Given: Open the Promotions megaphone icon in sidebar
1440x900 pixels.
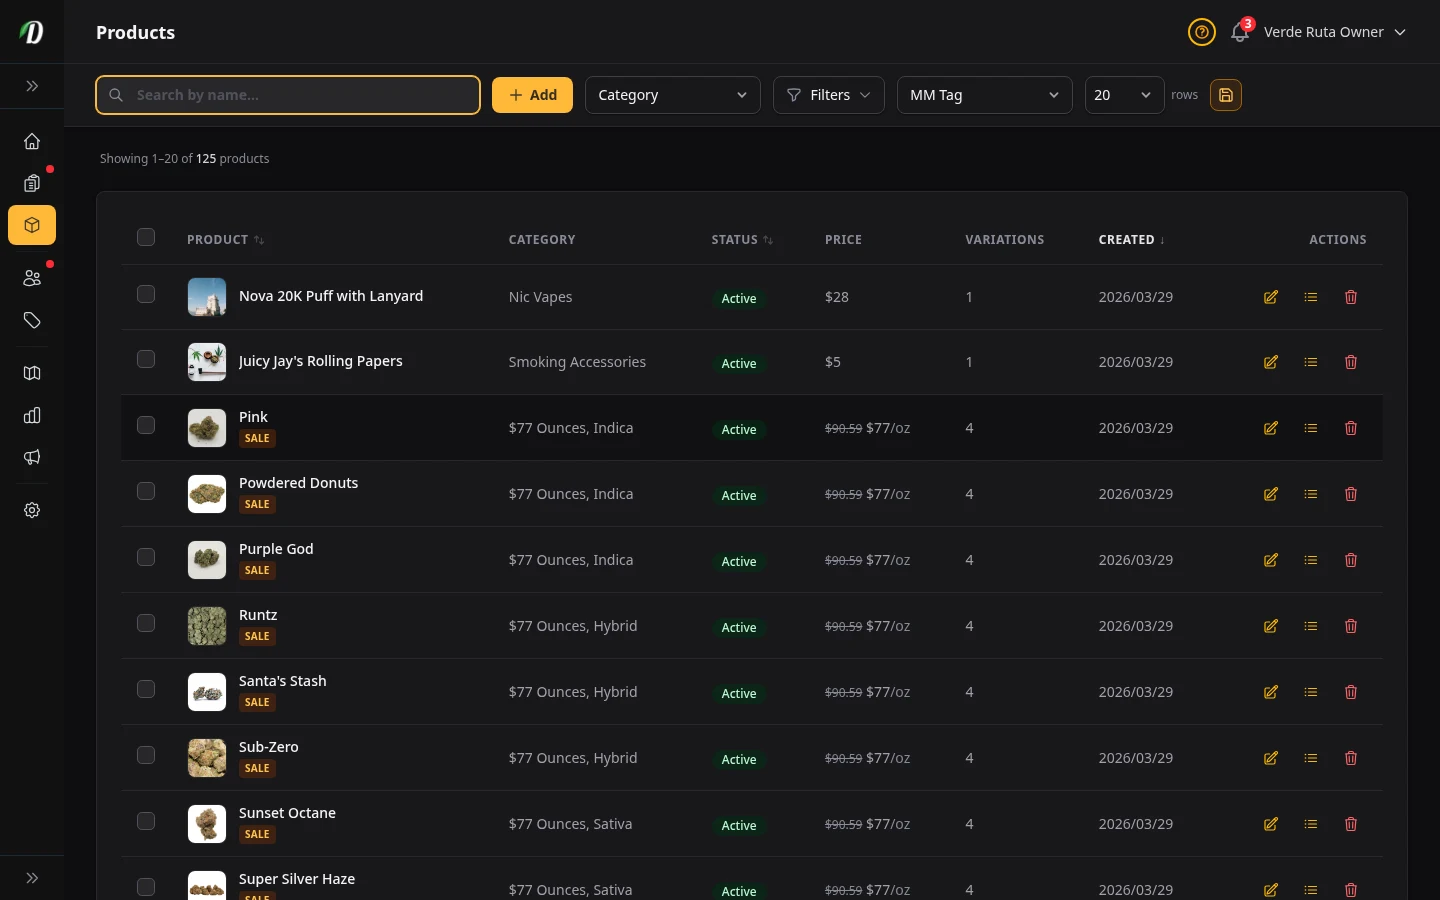Looking at the screenshot, I should click(x=31, y=457).
